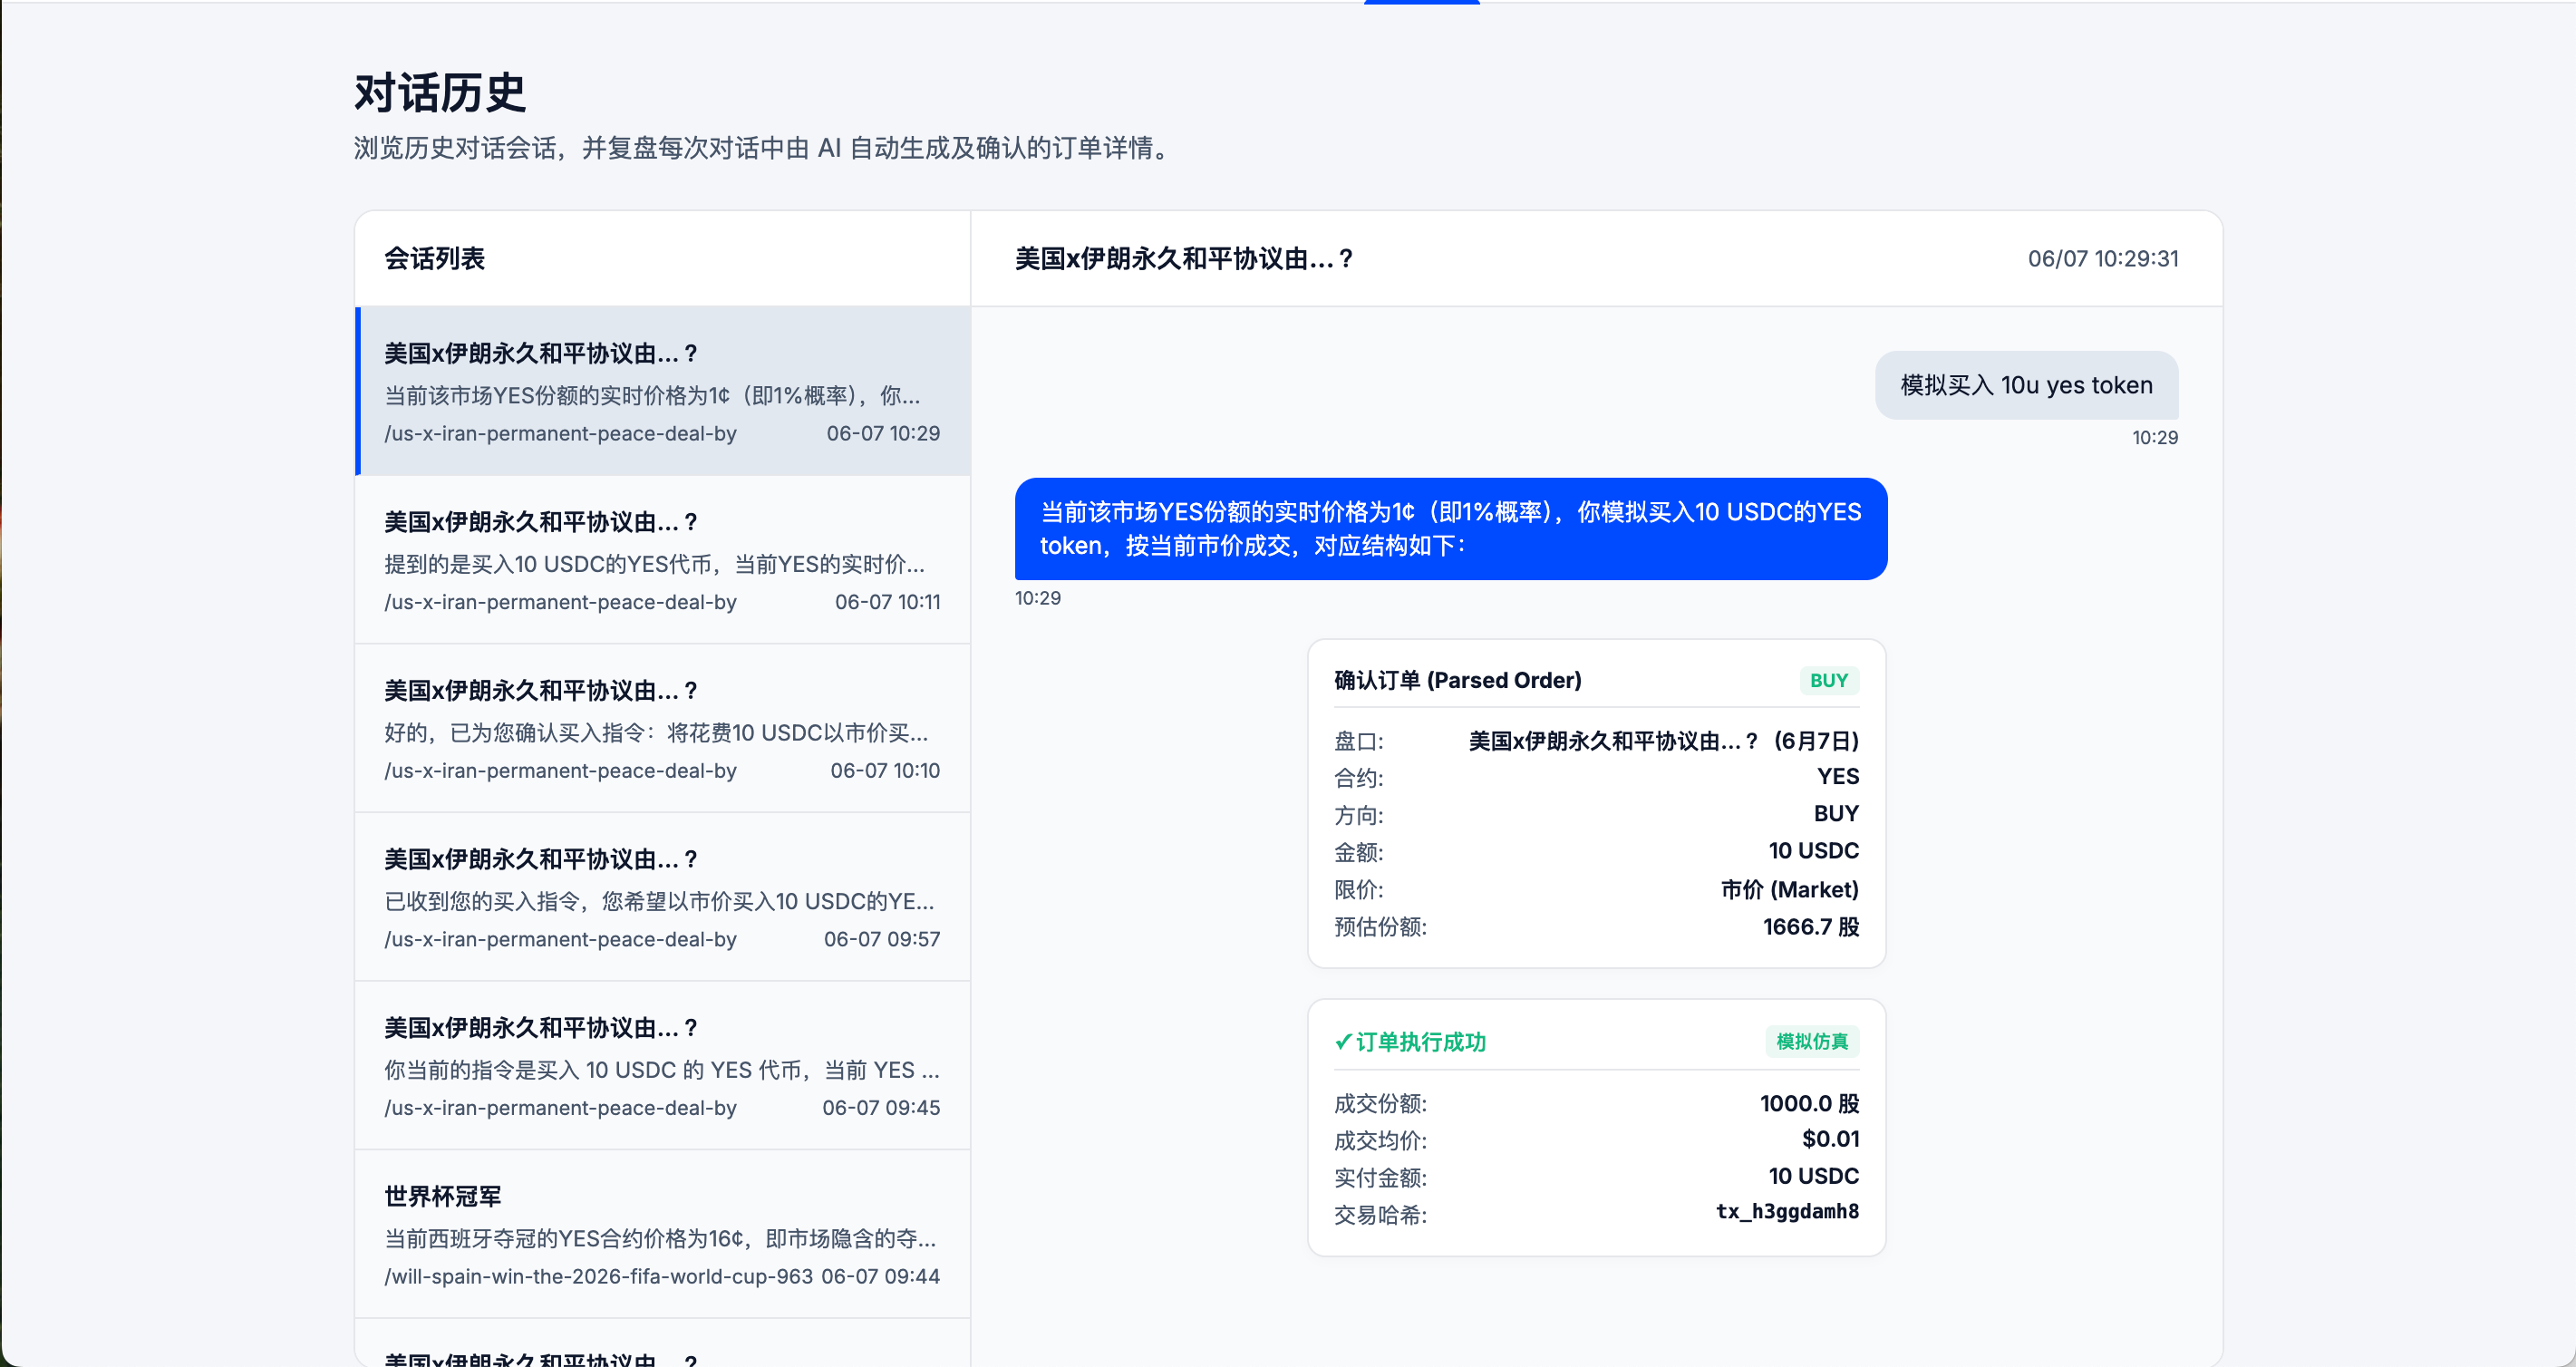Click the YES contract value
This screenshot has width=2576, height=1367.
[x=1838, y=777]
